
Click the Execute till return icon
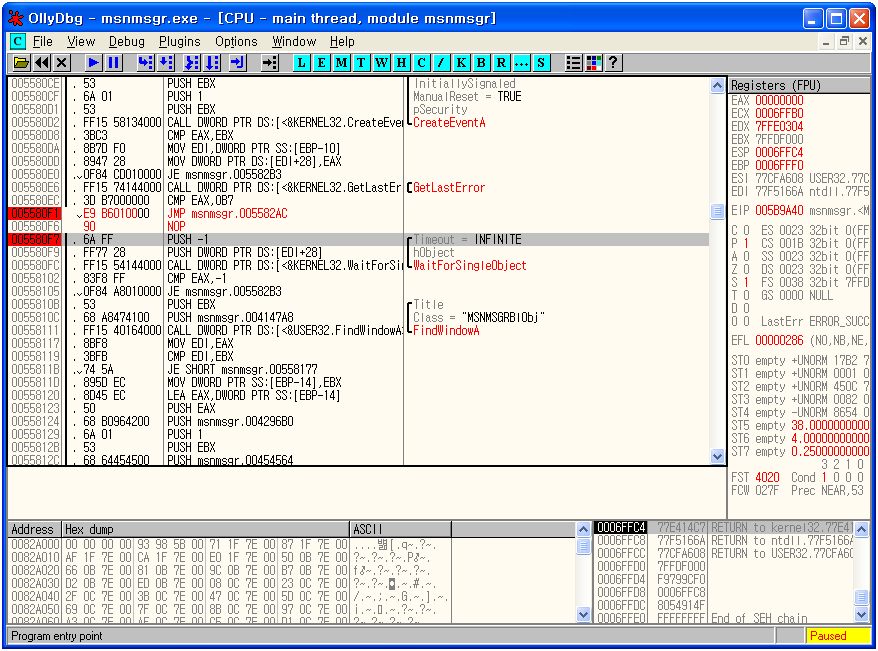pyautogui.click(x=237, y=63)
